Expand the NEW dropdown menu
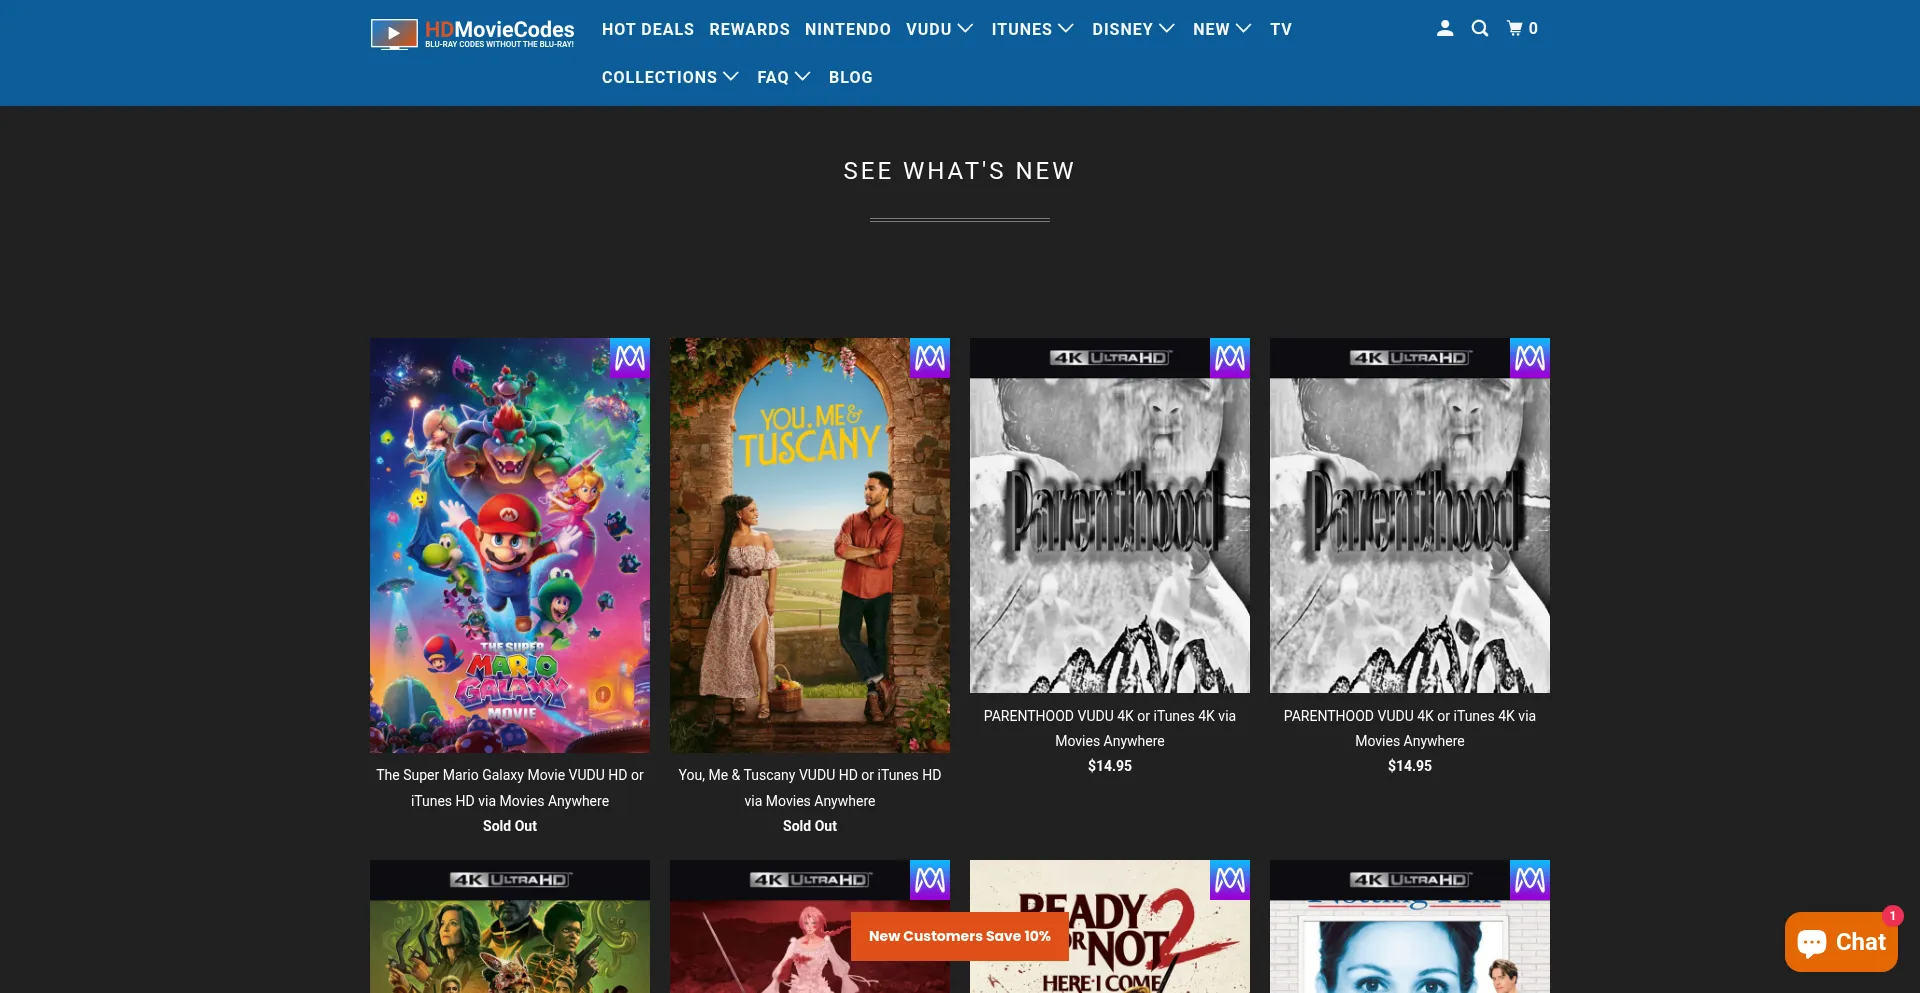Viewport: 1920px width, 993px height. (1222, 29)
